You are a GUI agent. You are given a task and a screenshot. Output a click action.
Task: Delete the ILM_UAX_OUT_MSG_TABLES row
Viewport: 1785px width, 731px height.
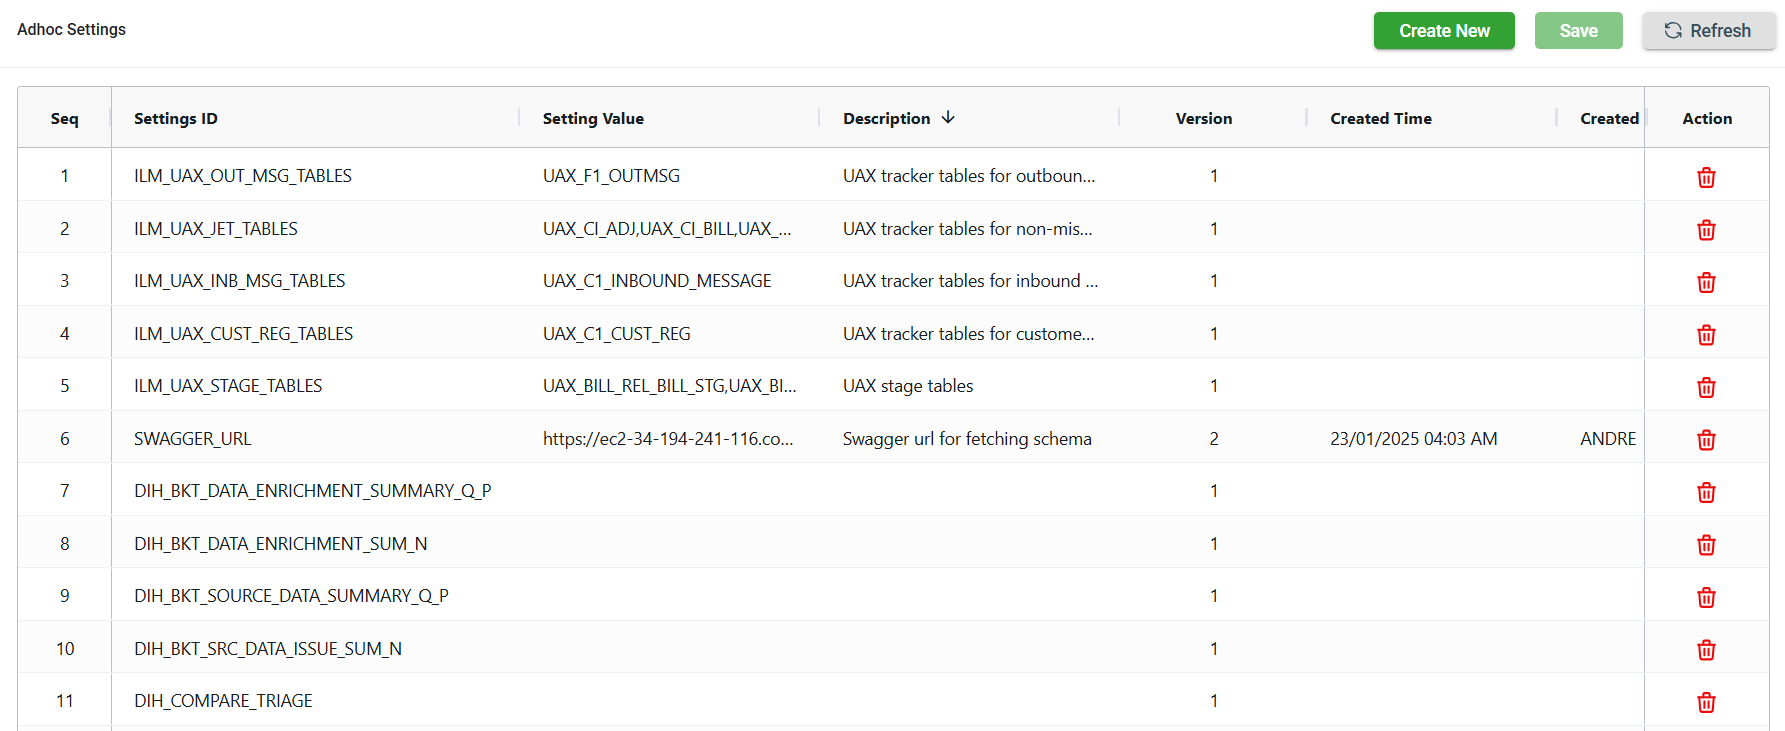[1706, 177]
